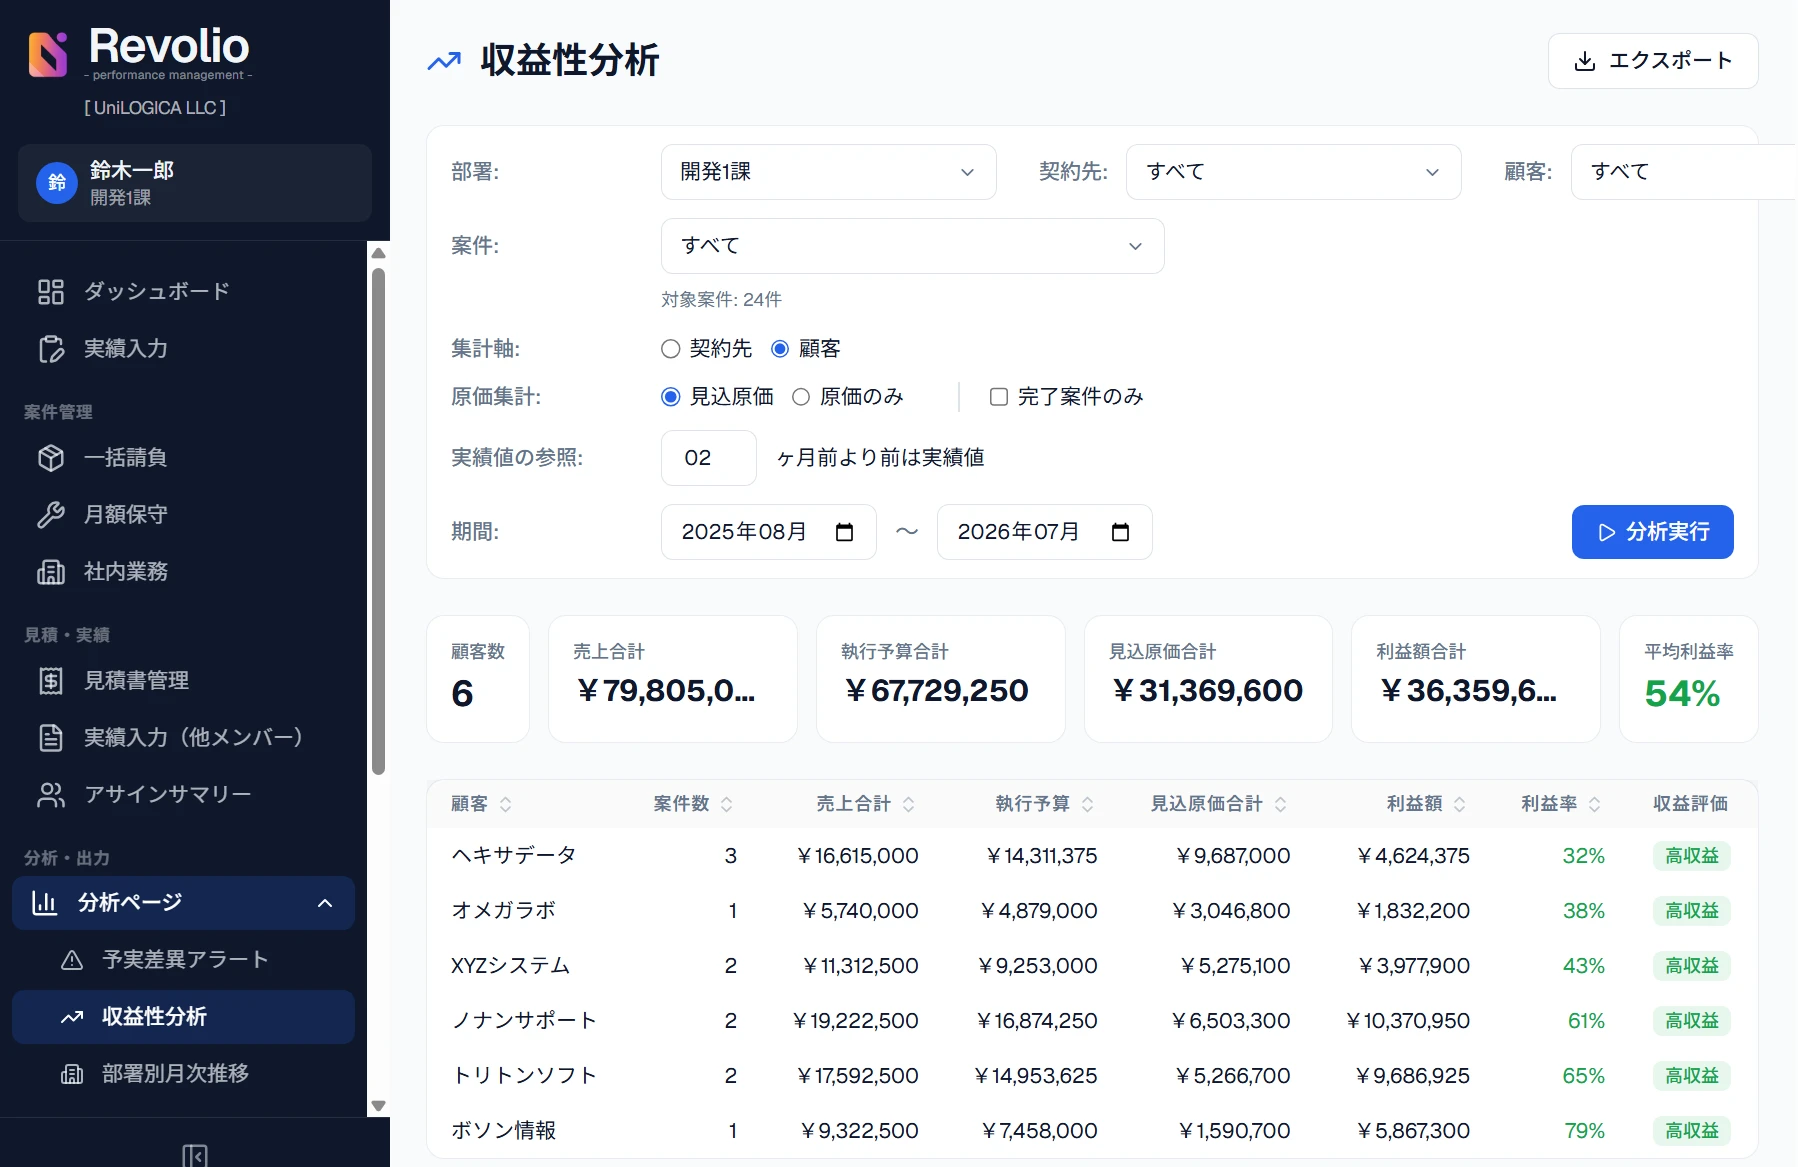Viewport: 1798px width, 1167px height.
Task: Click the 2025年08月 start period field
Action: (769, 532)
